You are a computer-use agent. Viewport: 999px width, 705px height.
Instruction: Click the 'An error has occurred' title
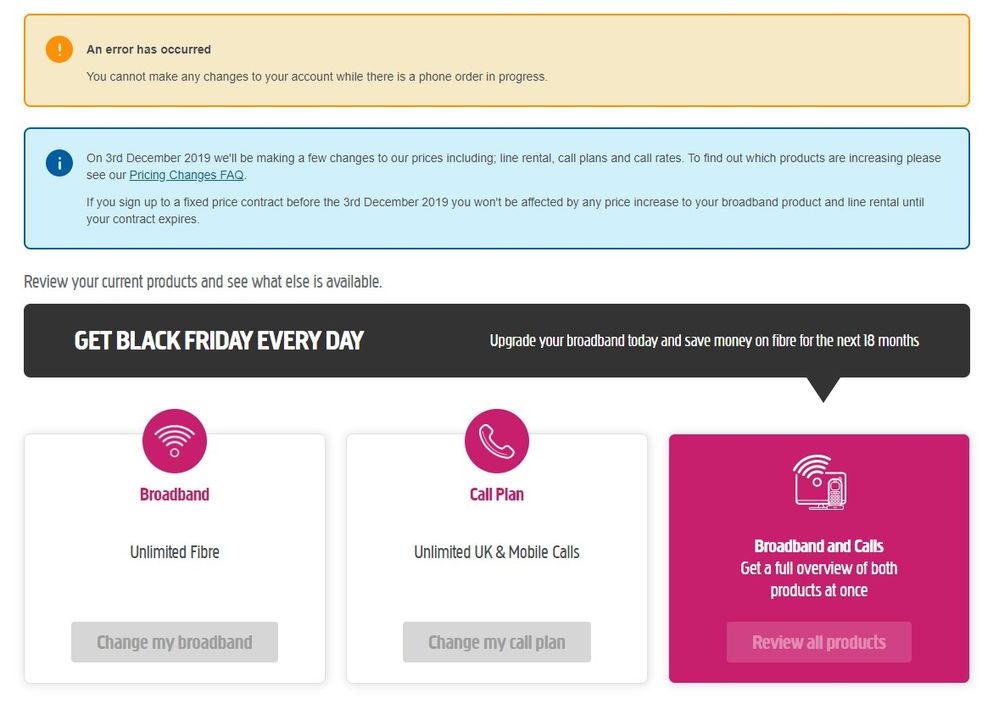coord(149,49)
